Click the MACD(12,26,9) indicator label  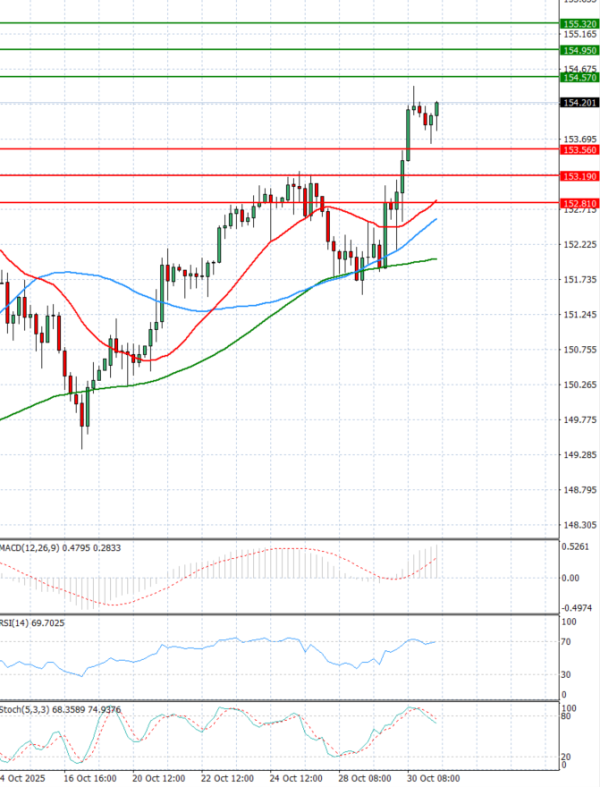pyautogui.click(x=30, y=548)
